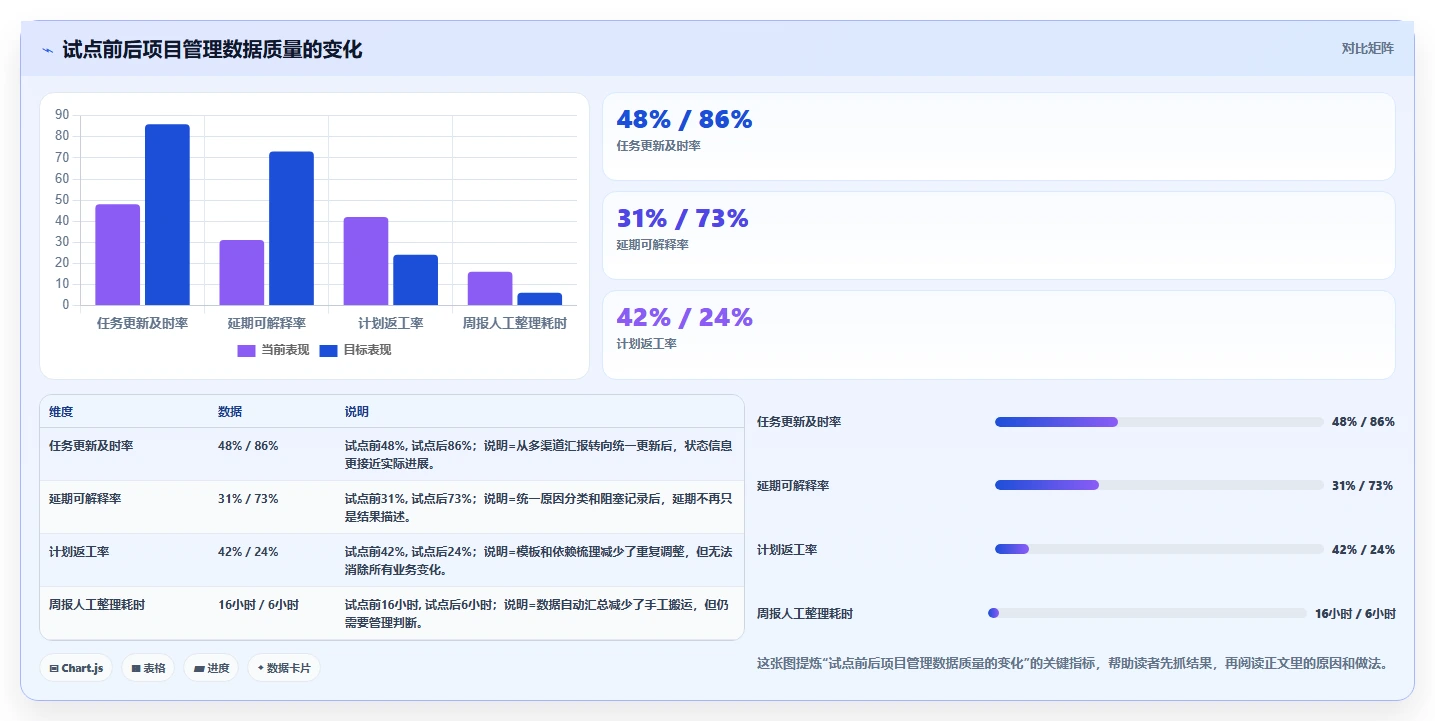Click the purple bar for 周报人工整理耗时
This screenshot has width=1435, height=721.
click(490, 288)
